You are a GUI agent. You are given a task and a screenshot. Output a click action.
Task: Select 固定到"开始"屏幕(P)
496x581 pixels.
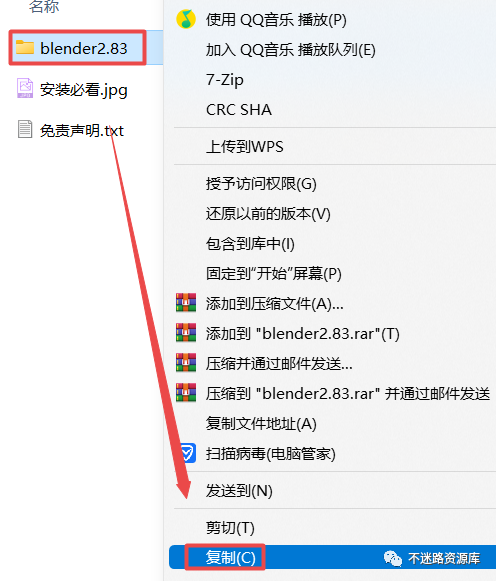coord(274,274)
